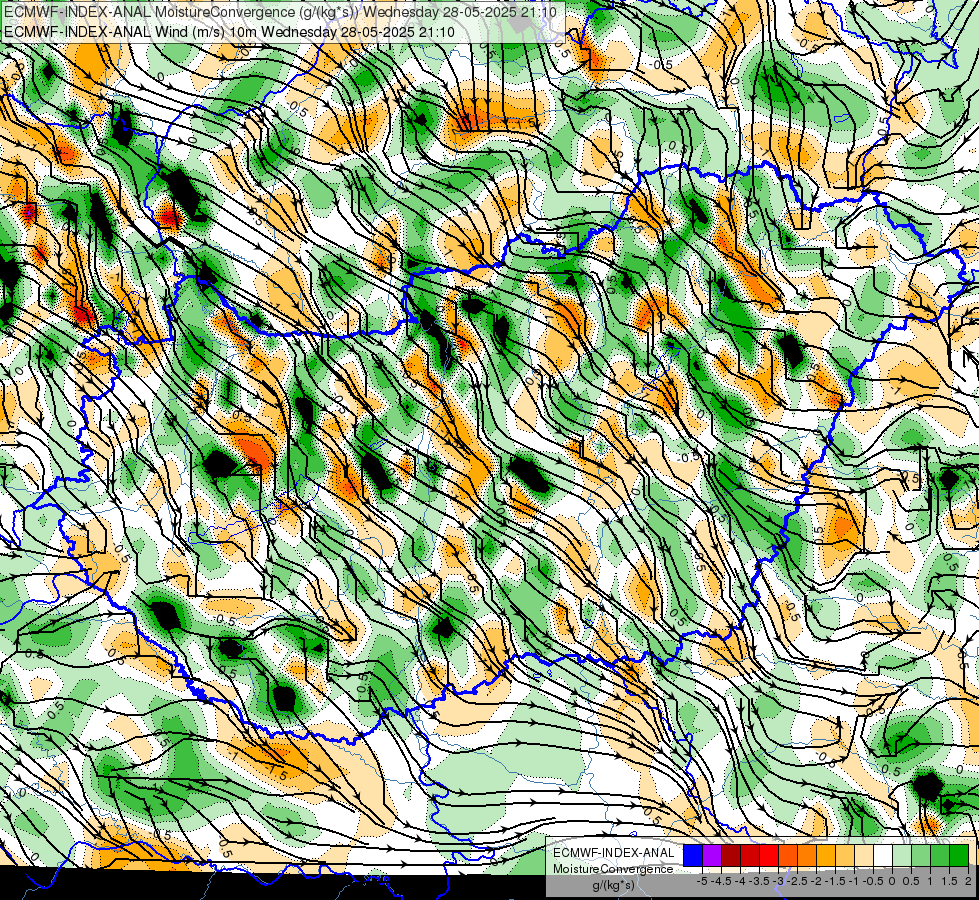The image size is (979, 900).
Task: Click the legend MoistureConvergence label
Action: click(x=613, y=869)
